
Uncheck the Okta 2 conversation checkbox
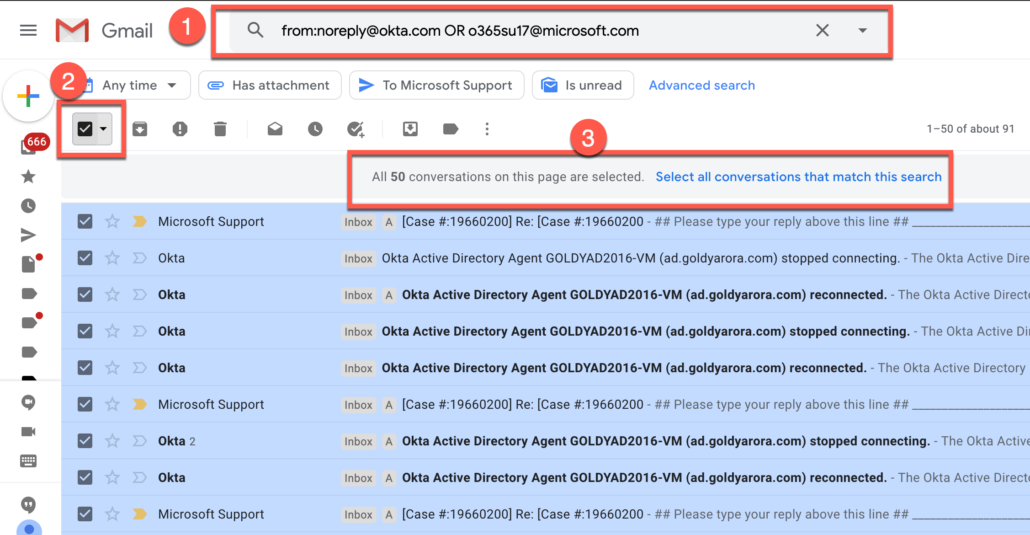click(x=85, y=441)
